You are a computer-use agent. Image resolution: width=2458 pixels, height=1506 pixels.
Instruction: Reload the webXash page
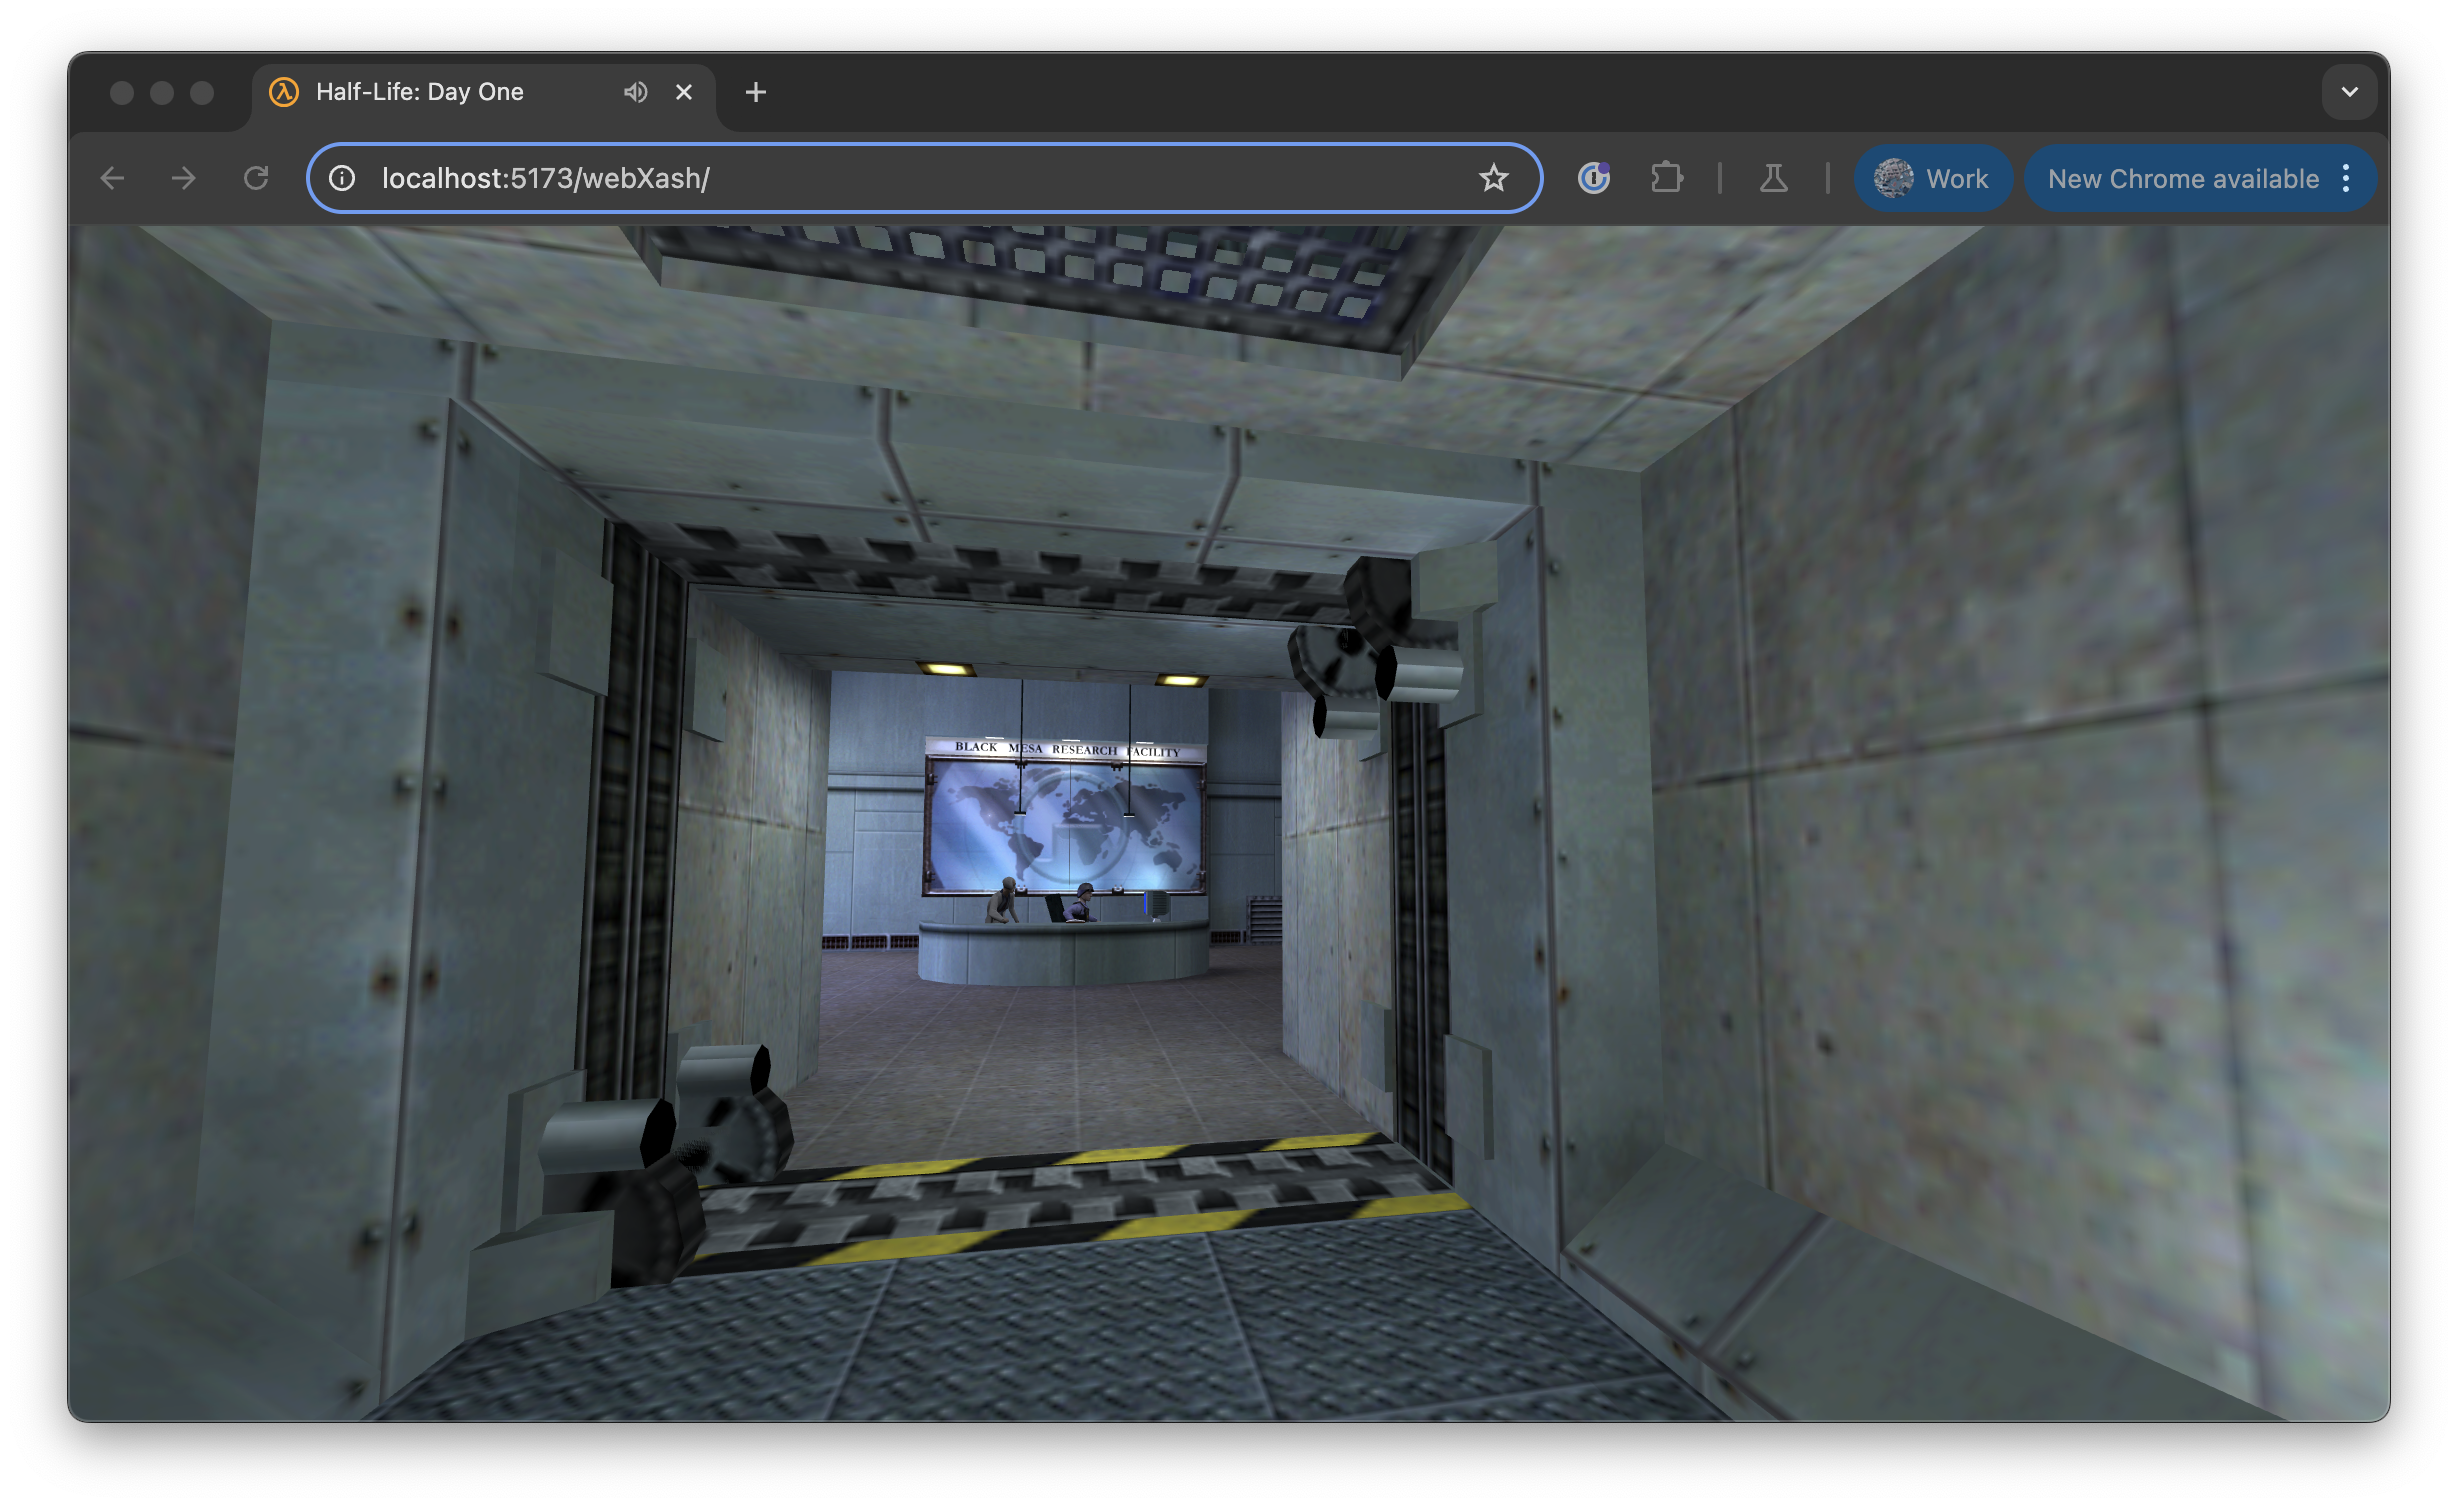pos(256,179)
